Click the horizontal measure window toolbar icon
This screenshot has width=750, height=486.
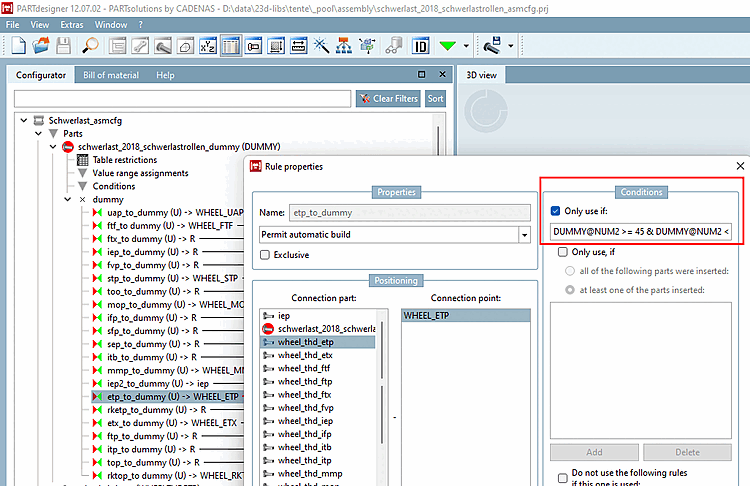tap(298, 46)
